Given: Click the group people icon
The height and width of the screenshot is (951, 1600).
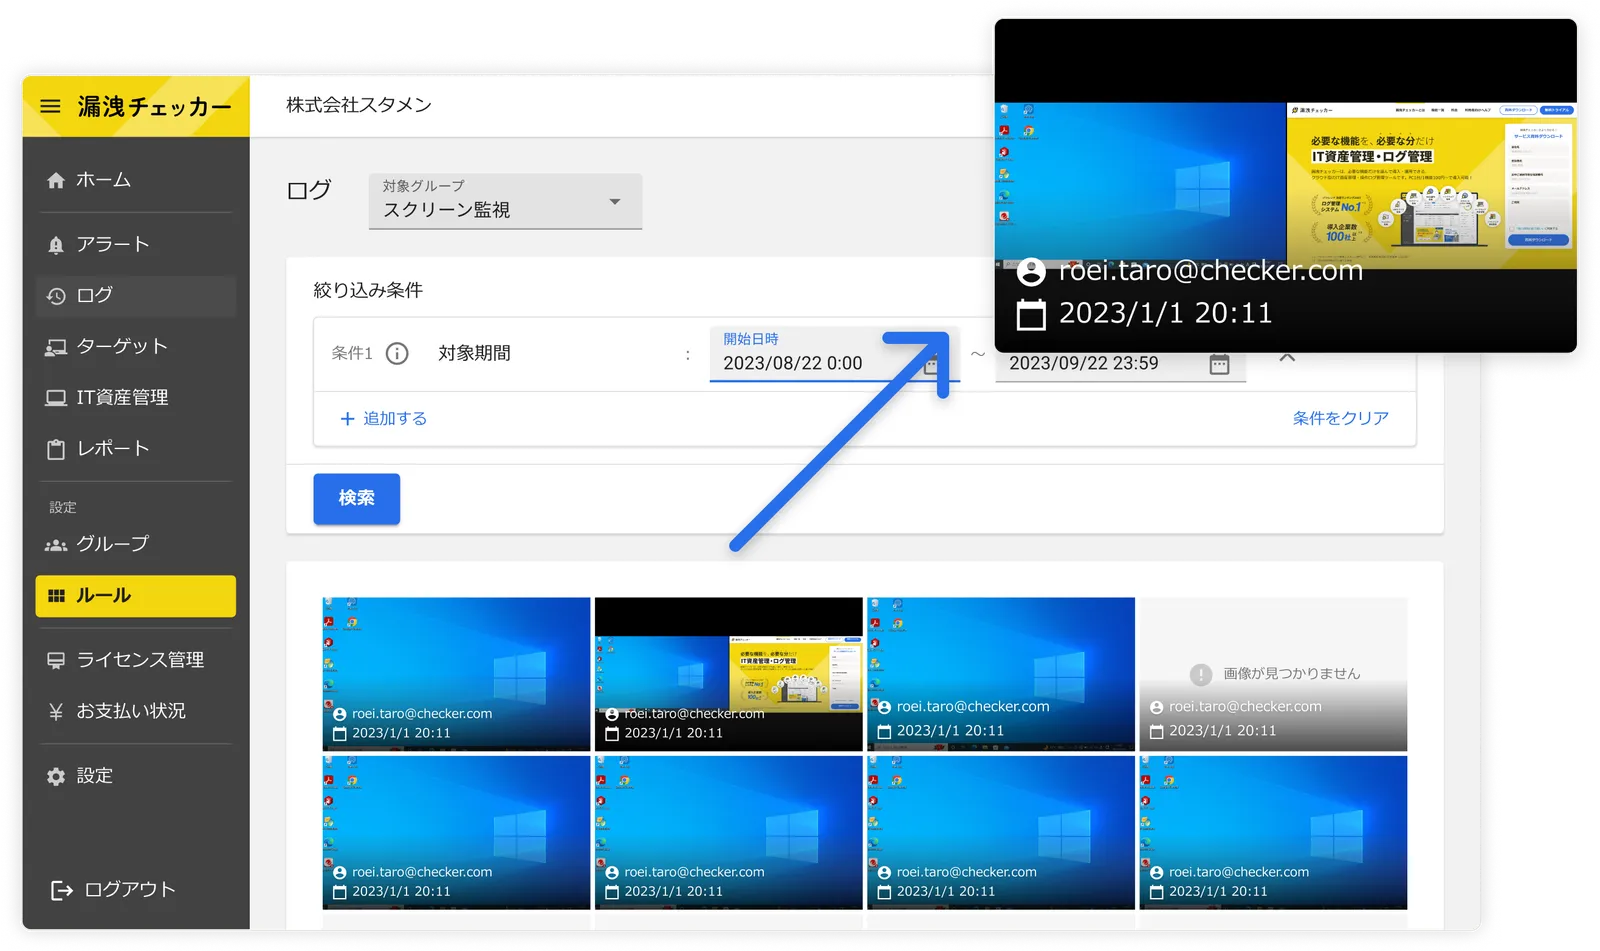Looking at the screenshot, I should click(x=56, y=545).
